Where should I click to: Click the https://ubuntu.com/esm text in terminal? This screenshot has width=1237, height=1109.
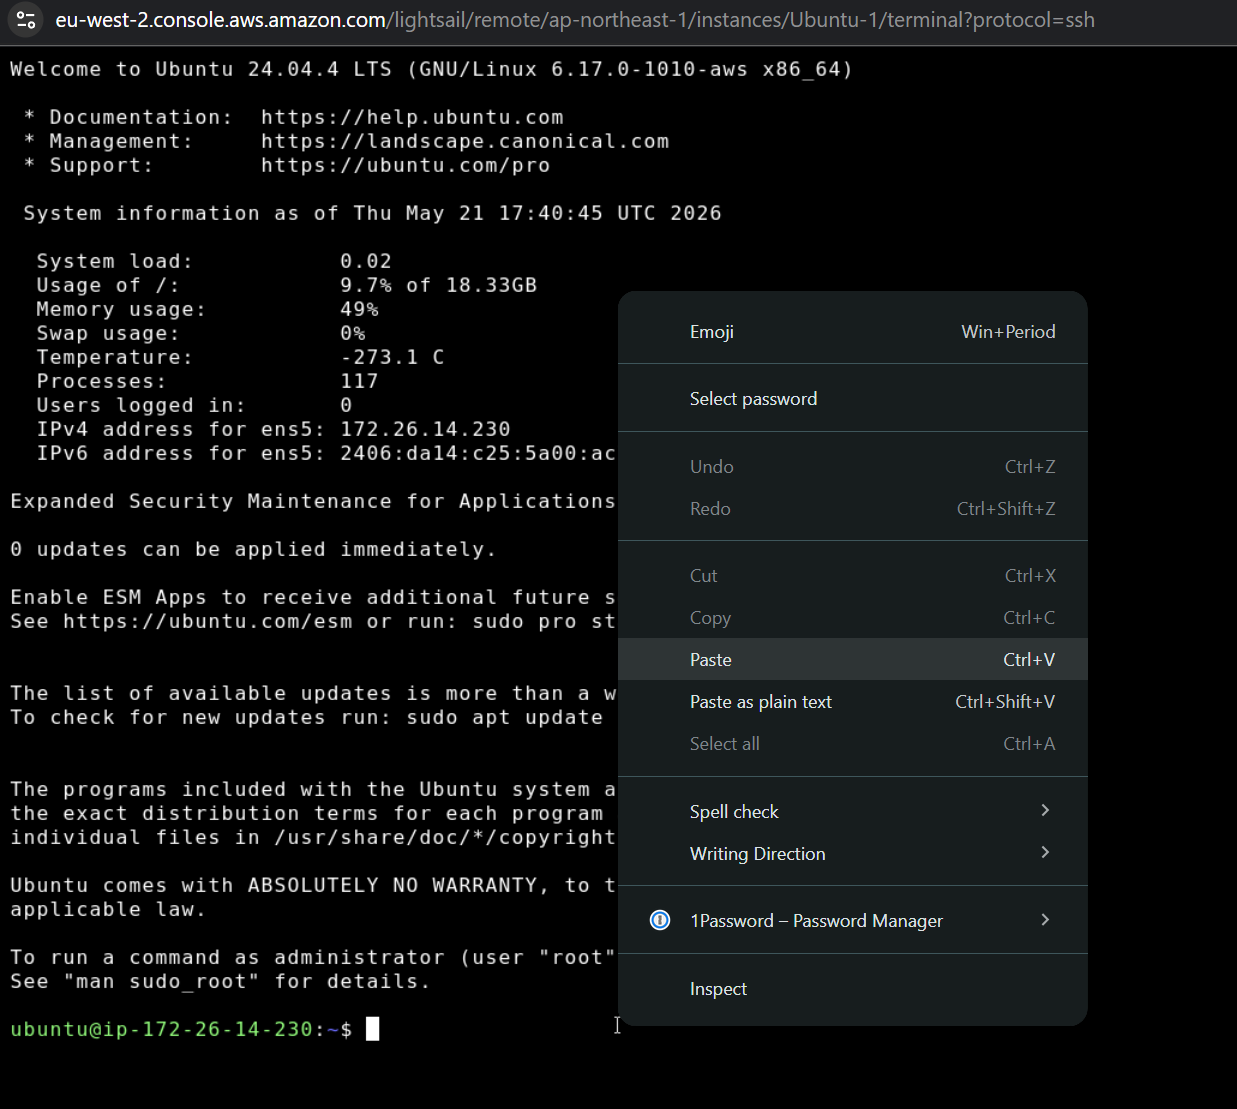208,621
